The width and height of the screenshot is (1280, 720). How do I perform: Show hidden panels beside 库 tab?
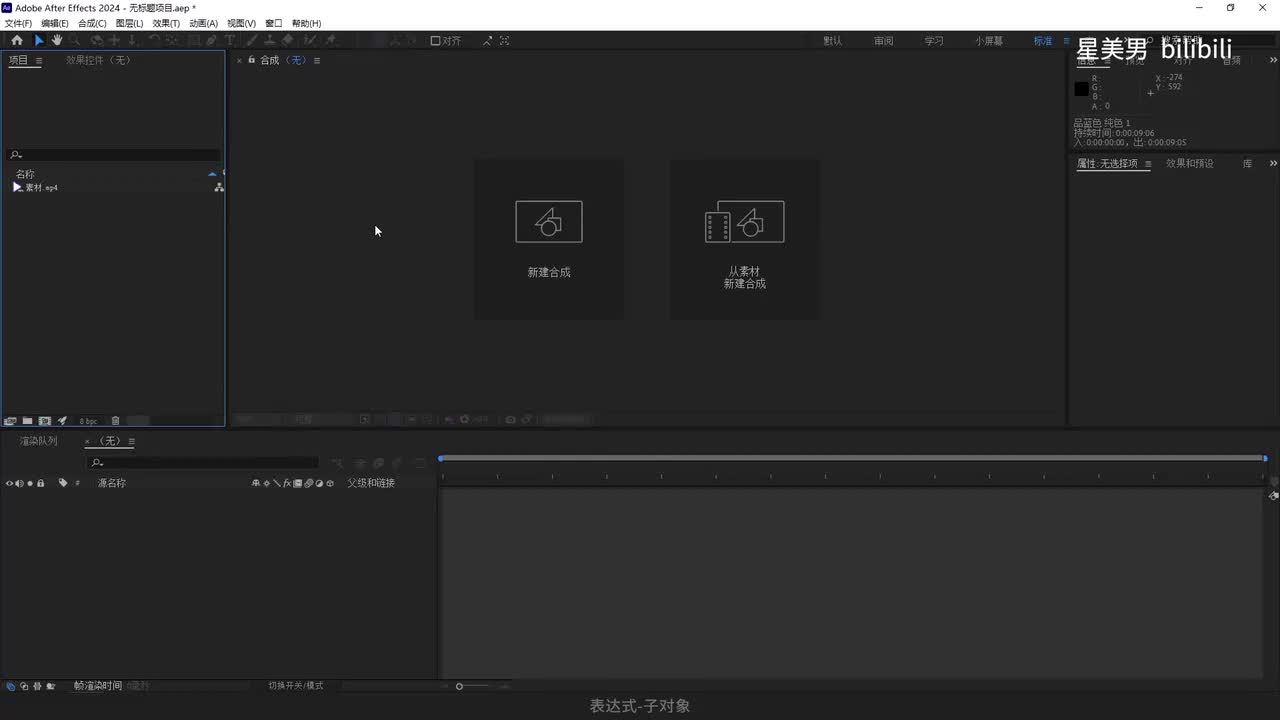(x=1273, y=163)
